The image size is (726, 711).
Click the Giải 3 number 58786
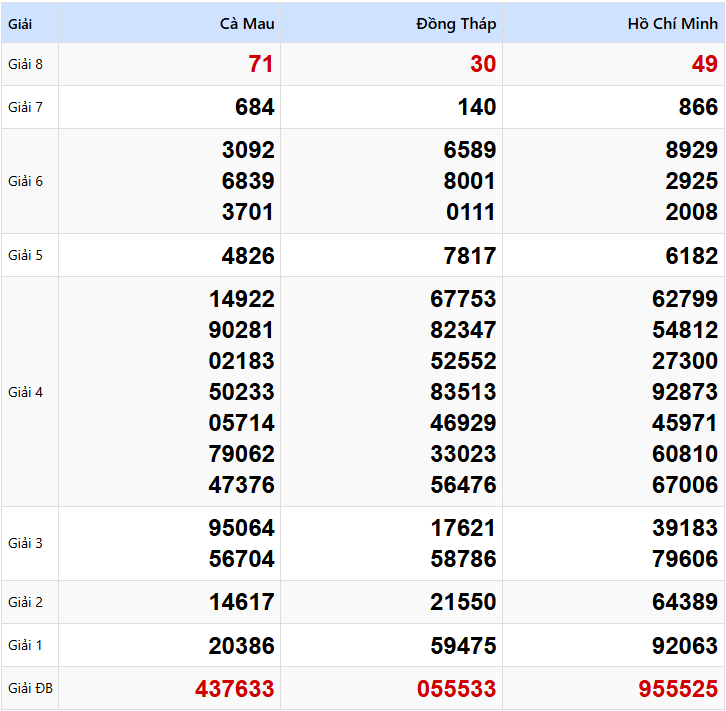coord(463,559)
